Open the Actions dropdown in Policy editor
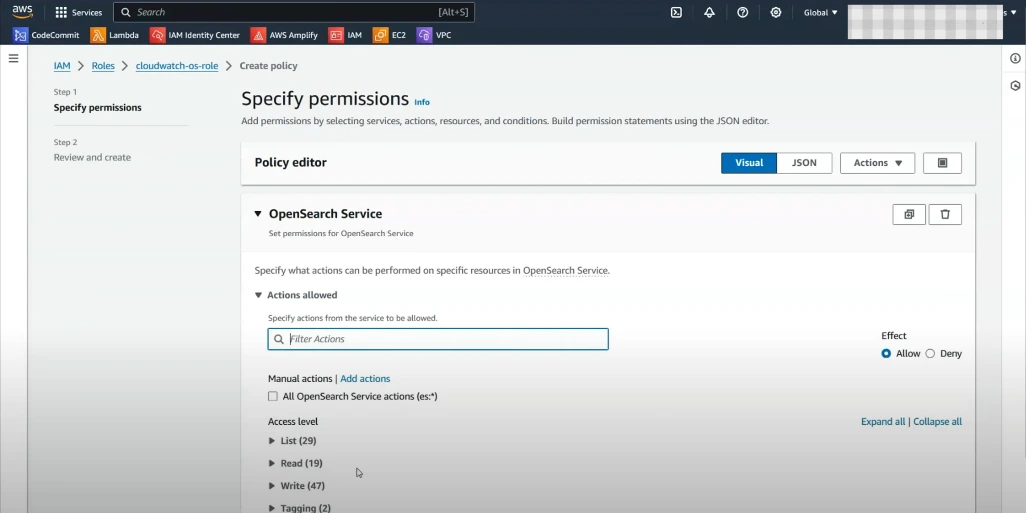The height and width of the screenshot is (513, 1026). (x=877, y=163)
